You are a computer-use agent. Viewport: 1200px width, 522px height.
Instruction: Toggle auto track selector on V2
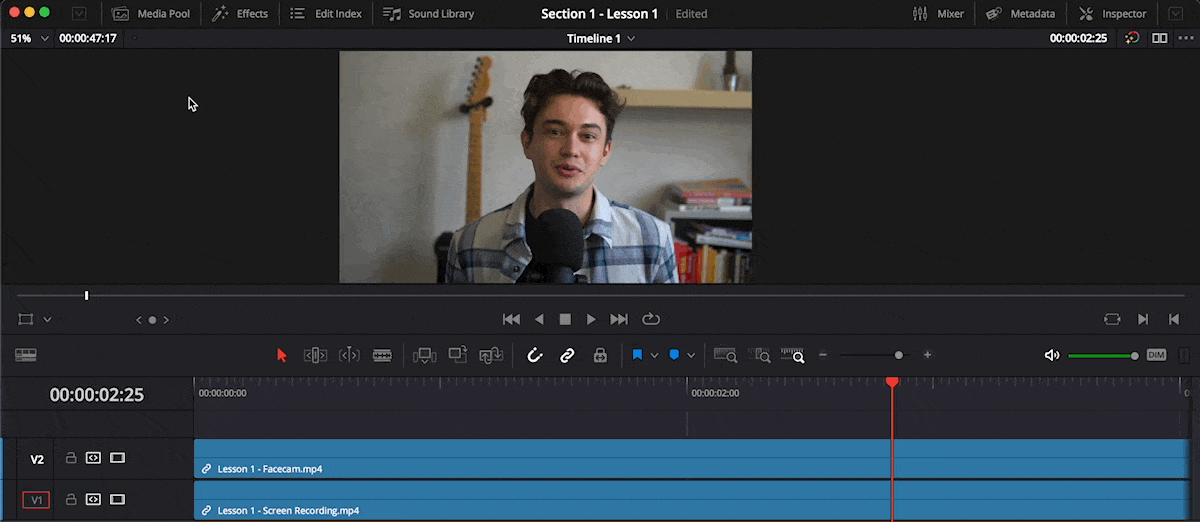point(93,458)
